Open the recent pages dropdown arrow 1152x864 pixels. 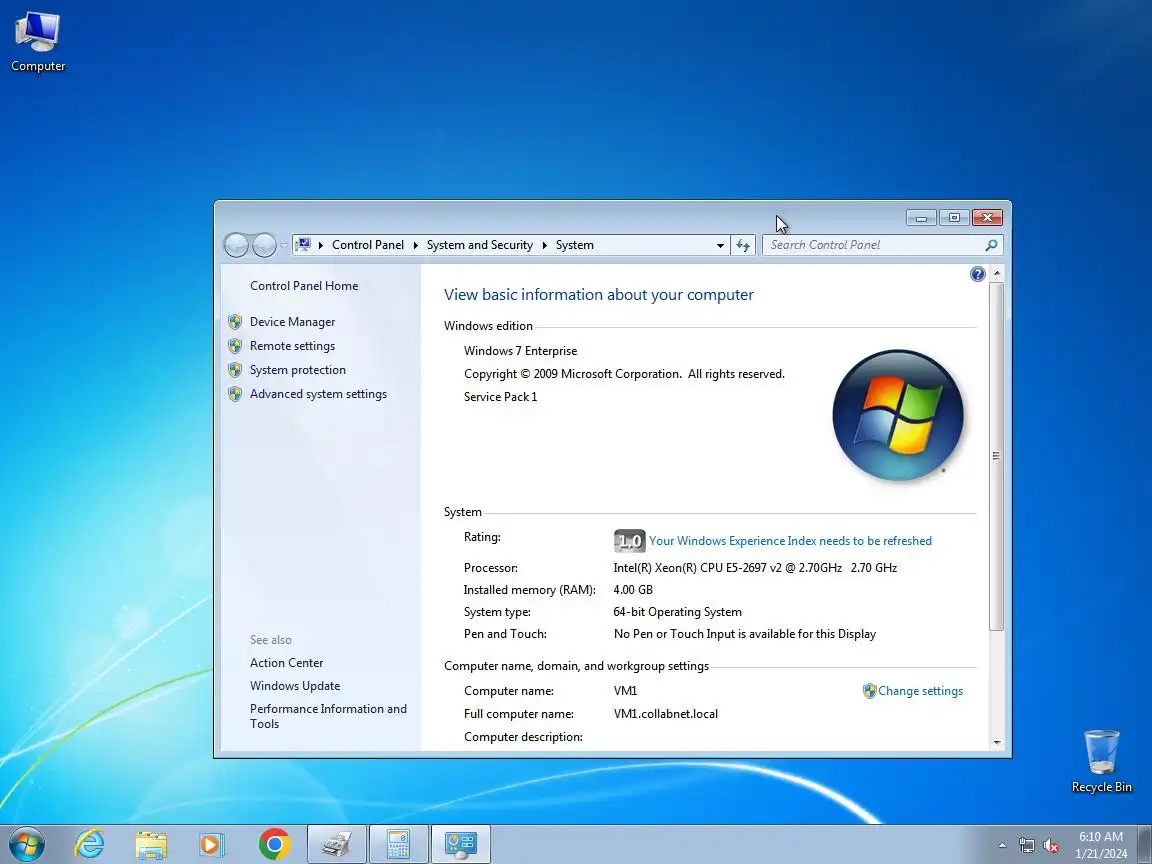[284, 245]
